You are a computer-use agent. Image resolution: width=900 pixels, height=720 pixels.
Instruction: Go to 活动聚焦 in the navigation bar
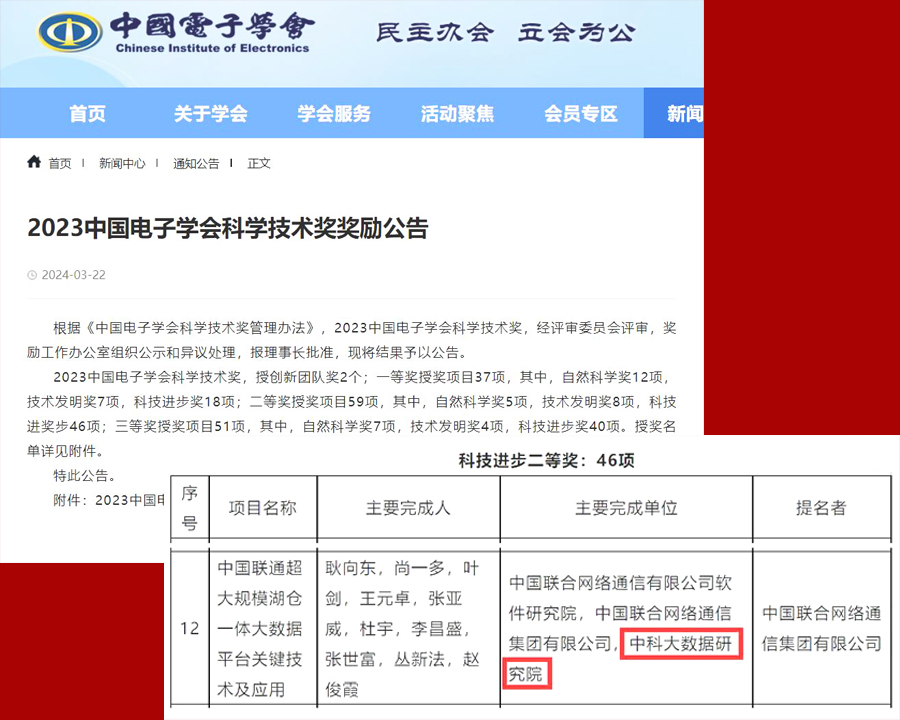click(x=457, y=114)
